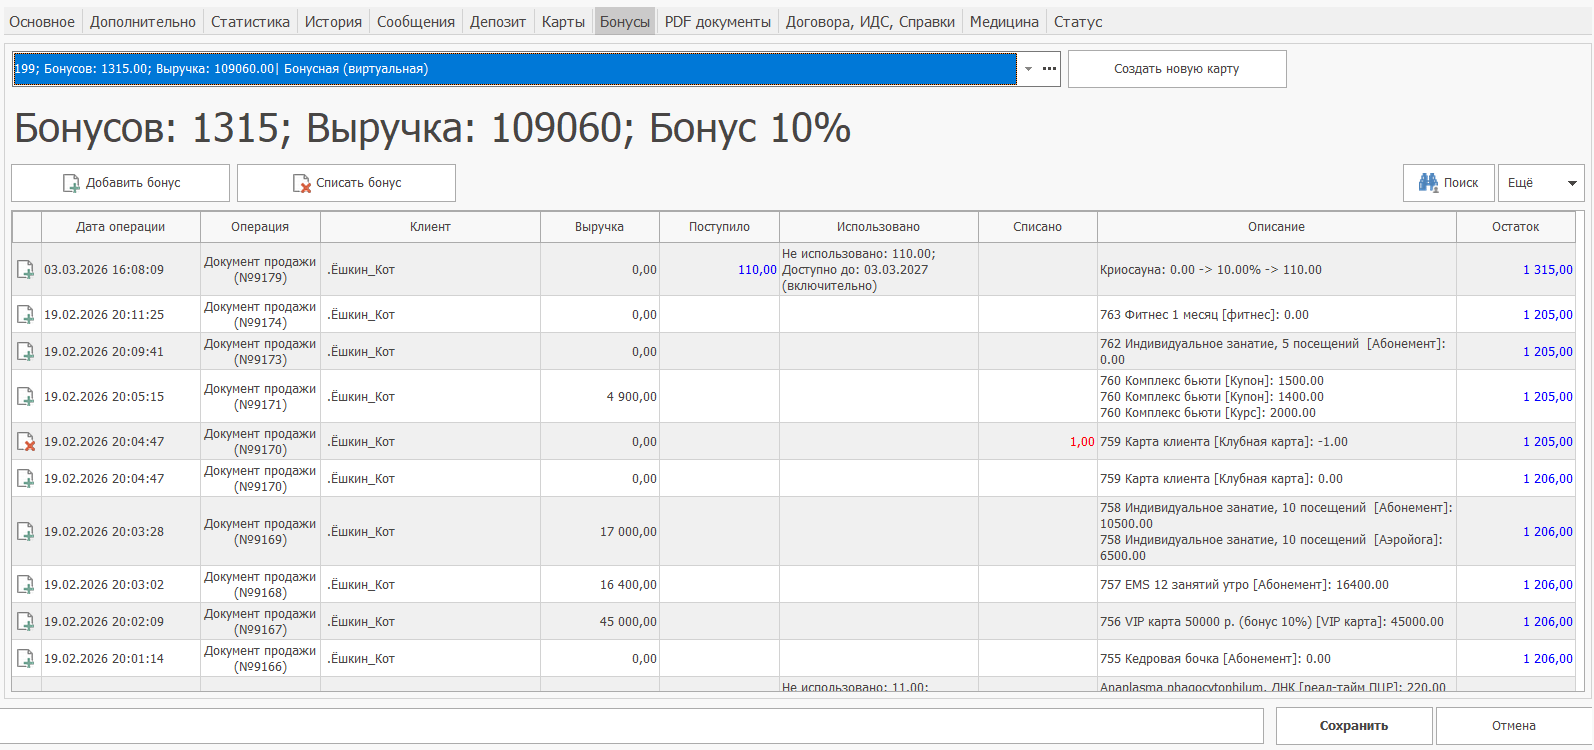Click the Списать бонус button
This screenshot has width=1594, height=750.
click(346, 183)
